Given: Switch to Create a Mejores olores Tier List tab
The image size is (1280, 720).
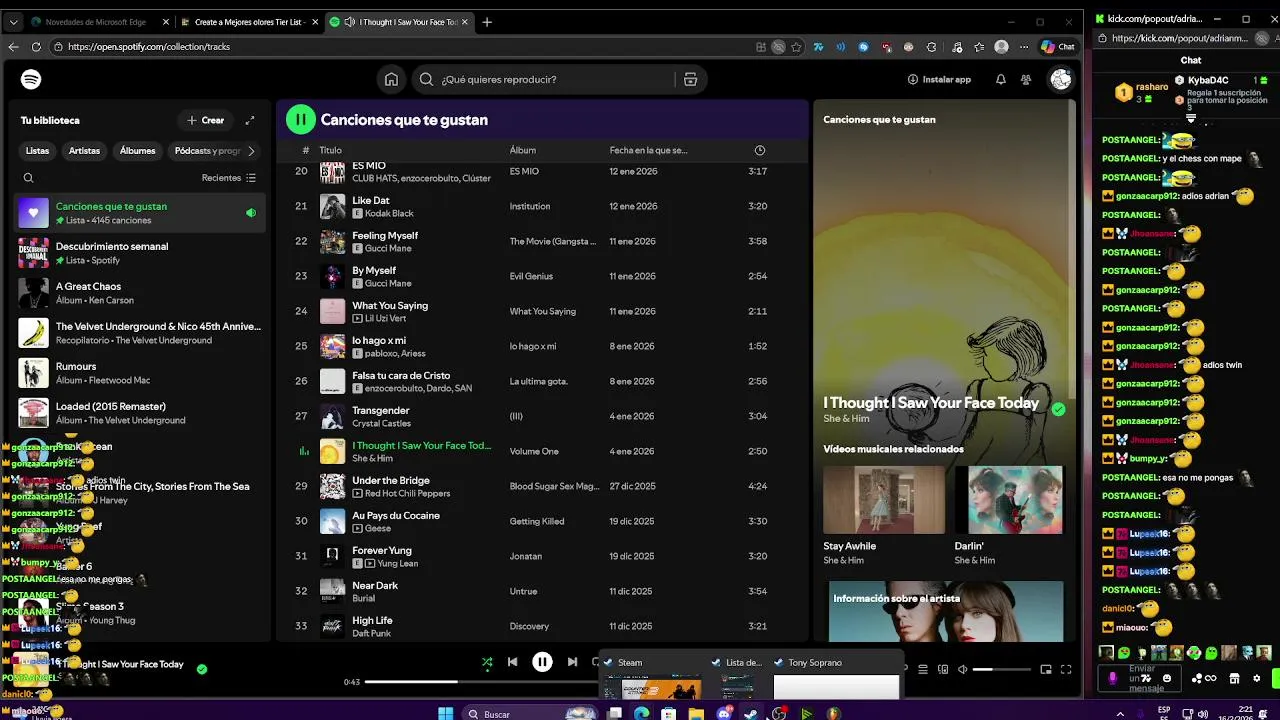Looking at the screenshot, I should (x=250, y=22).
